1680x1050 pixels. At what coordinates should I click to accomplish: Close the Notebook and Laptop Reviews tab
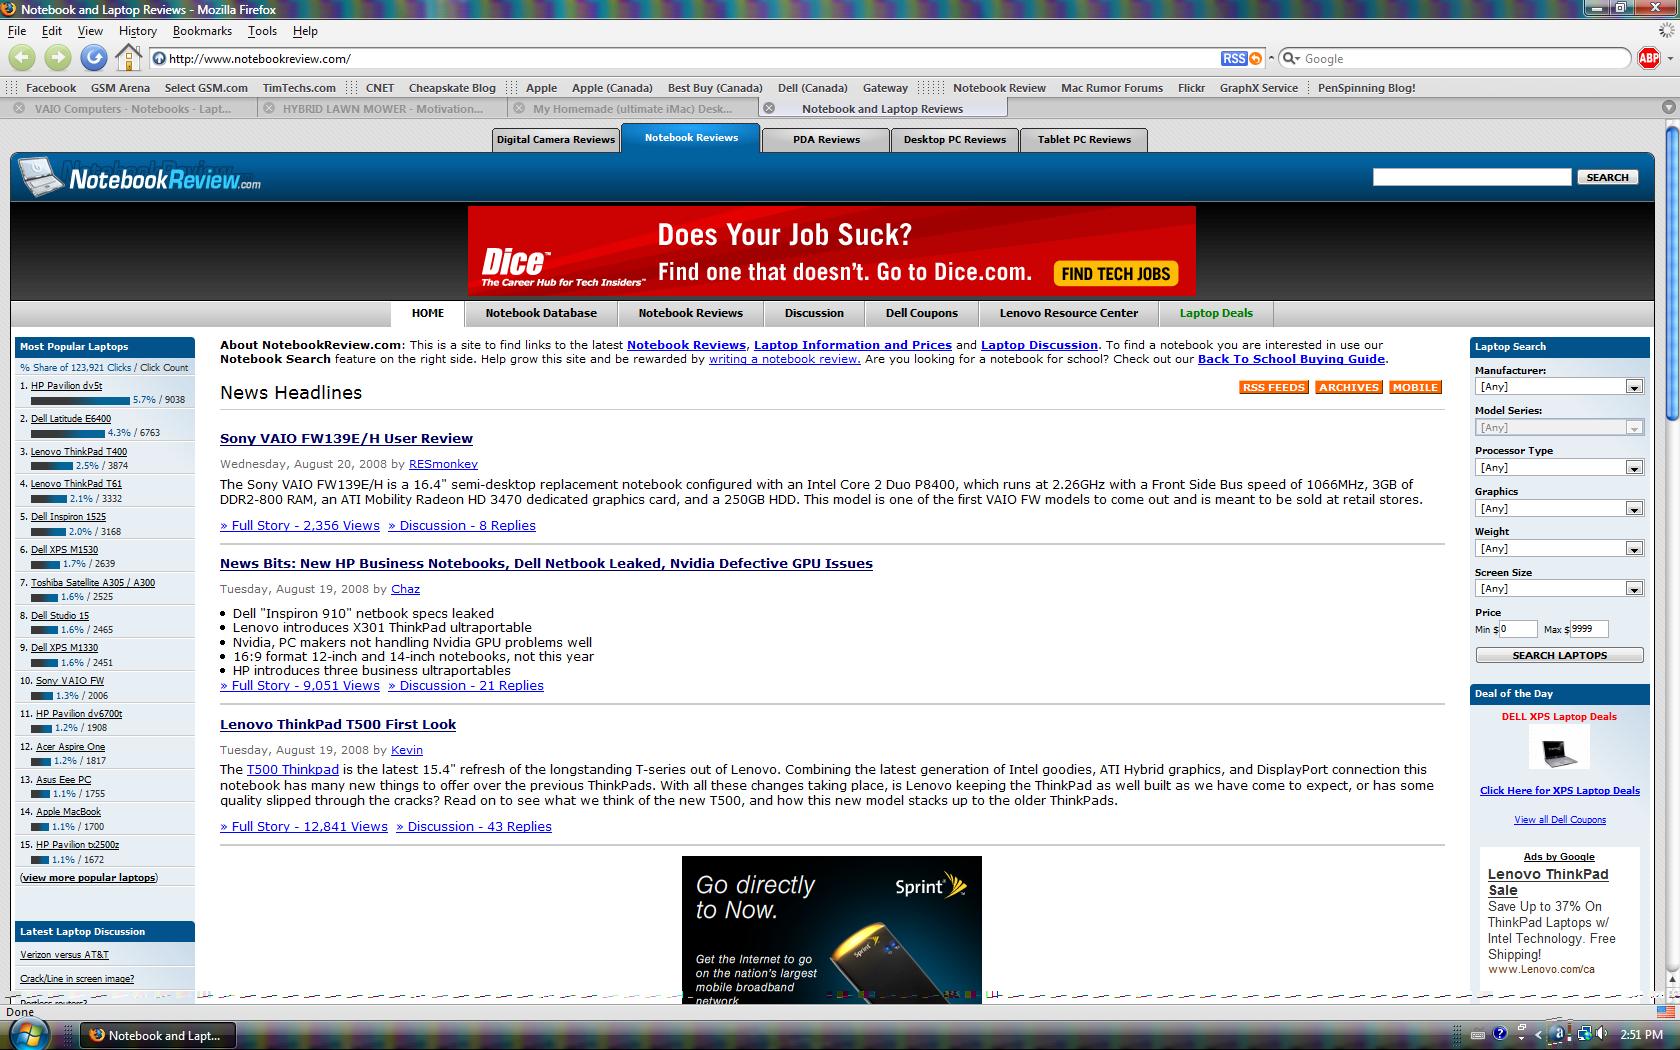coord(768,108)
